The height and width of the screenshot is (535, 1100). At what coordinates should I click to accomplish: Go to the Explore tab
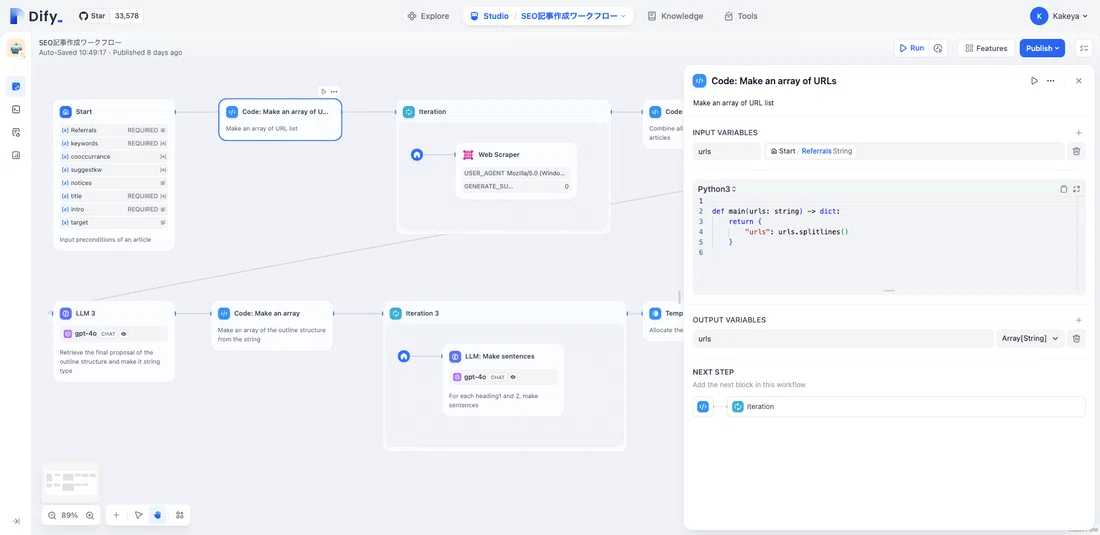(x=429, y=15)
